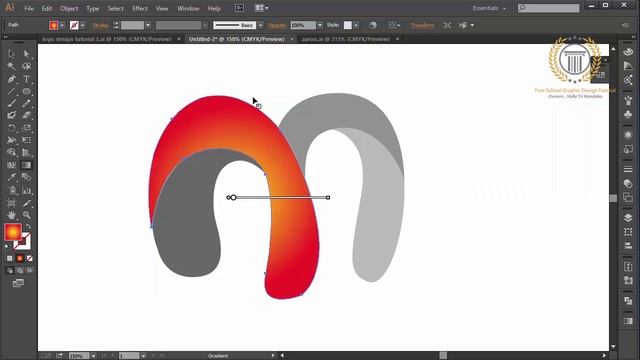Viewport: 640px width, 360px height.
Task: Select the Blob Brush tool
Action: tap(11, 116)
